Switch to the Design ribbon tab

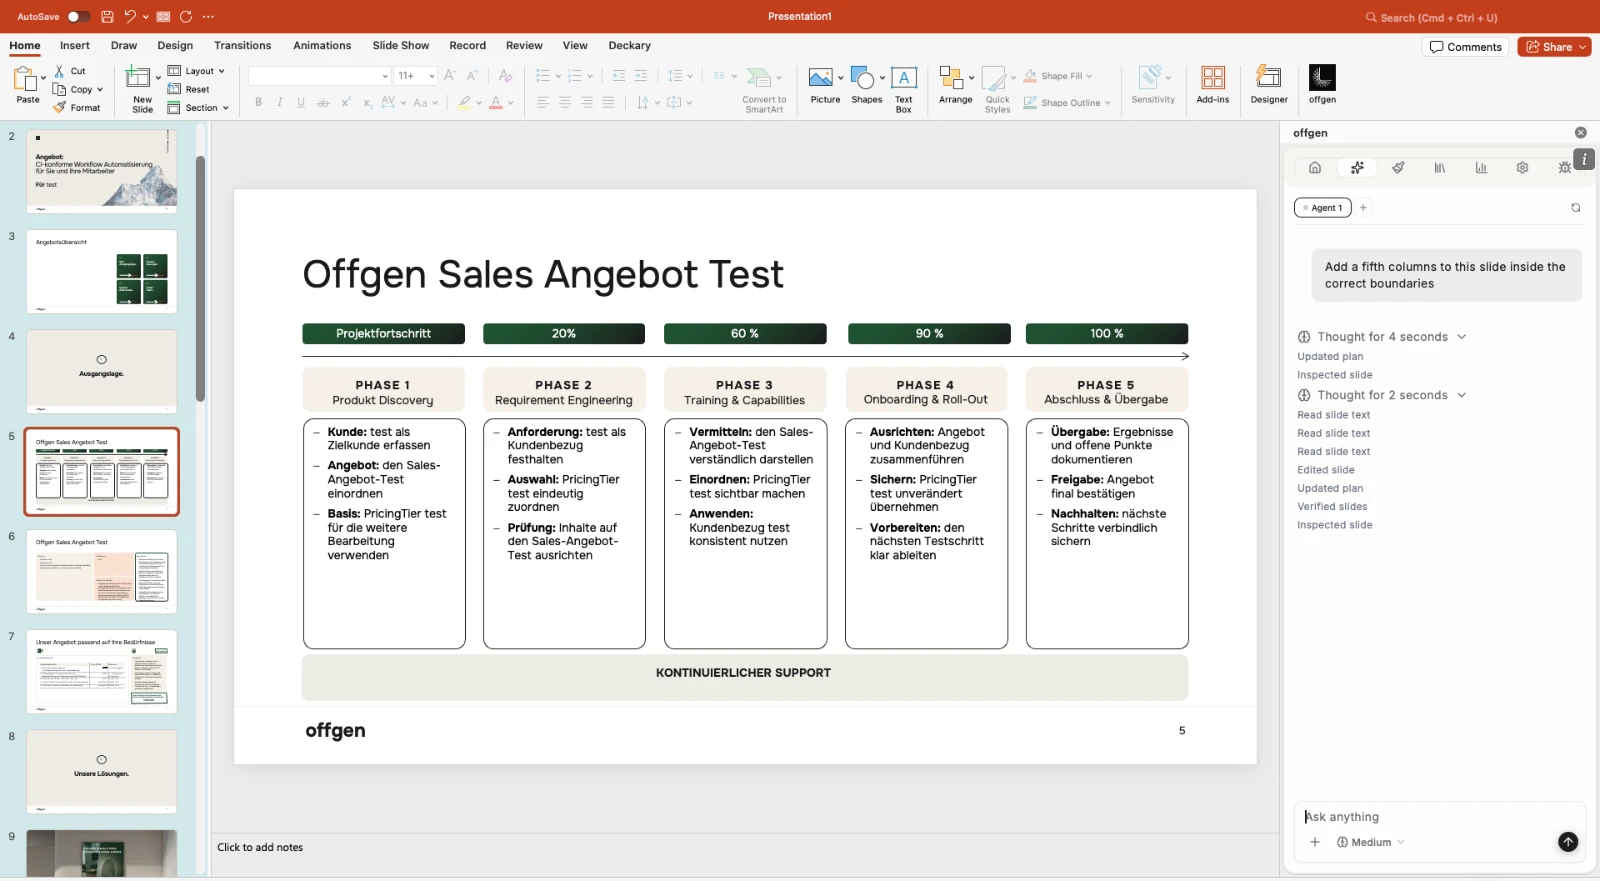175,46
